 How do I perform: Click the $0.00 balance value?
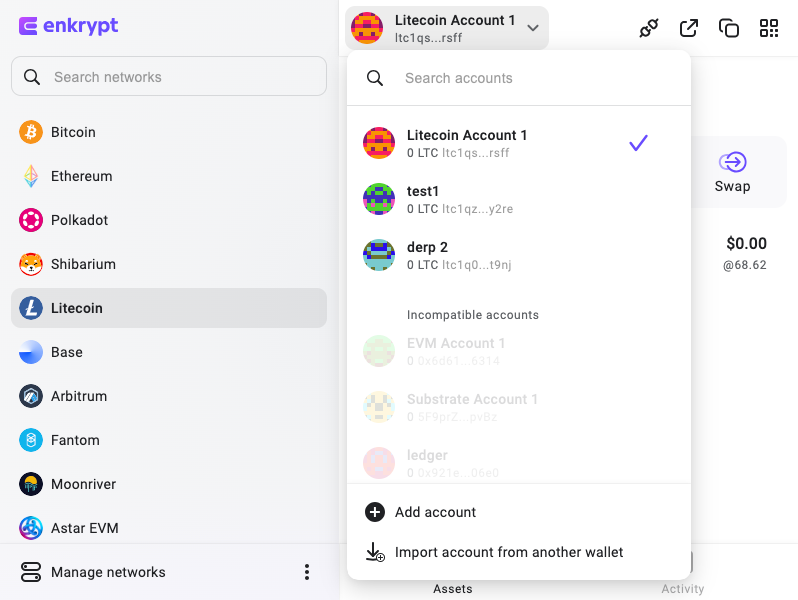tap(746, 244)
